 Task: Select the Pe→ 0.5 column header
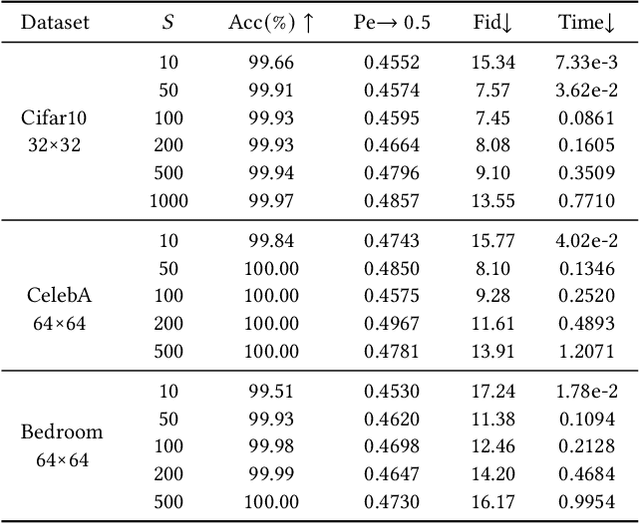click(392, 22)
